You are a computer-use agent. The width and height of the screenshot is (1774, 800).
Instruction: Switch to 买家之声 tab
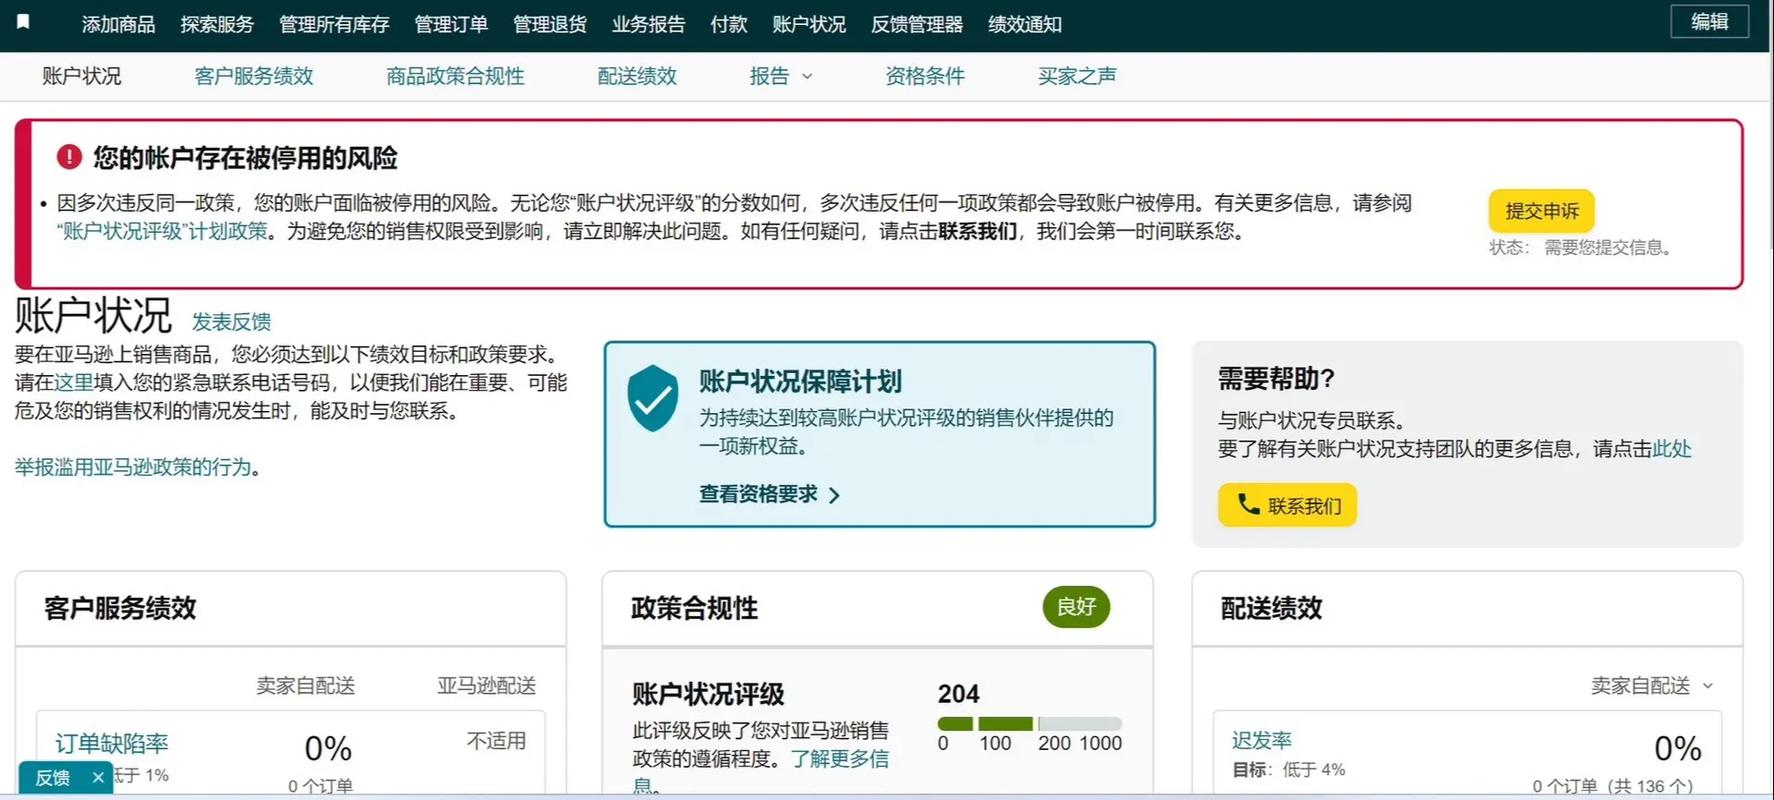tap(1077, 76)
